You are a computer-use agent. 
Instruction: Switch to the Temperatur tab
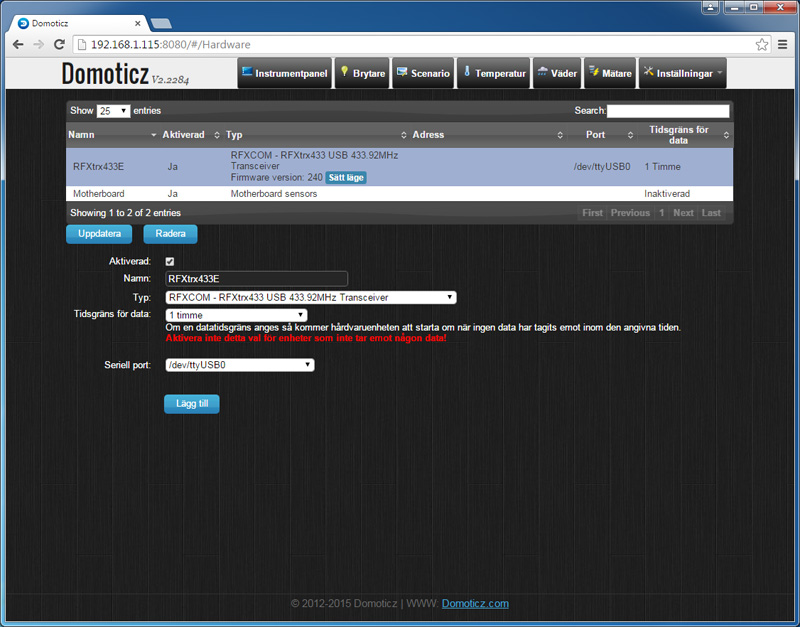coord(493,73)
